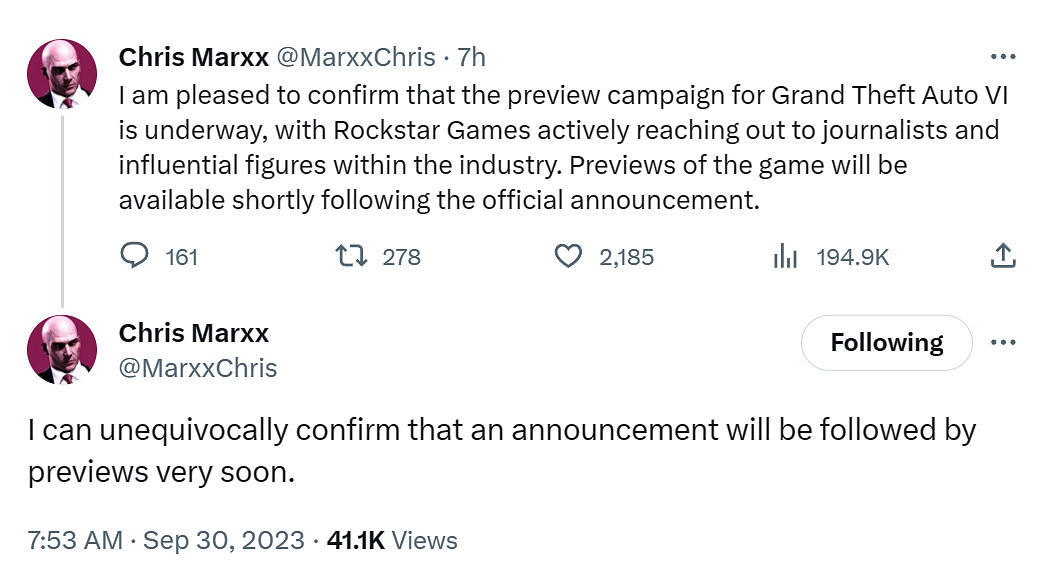
Task: Open the first tweet's profile avatar
Action: (62, 75)
